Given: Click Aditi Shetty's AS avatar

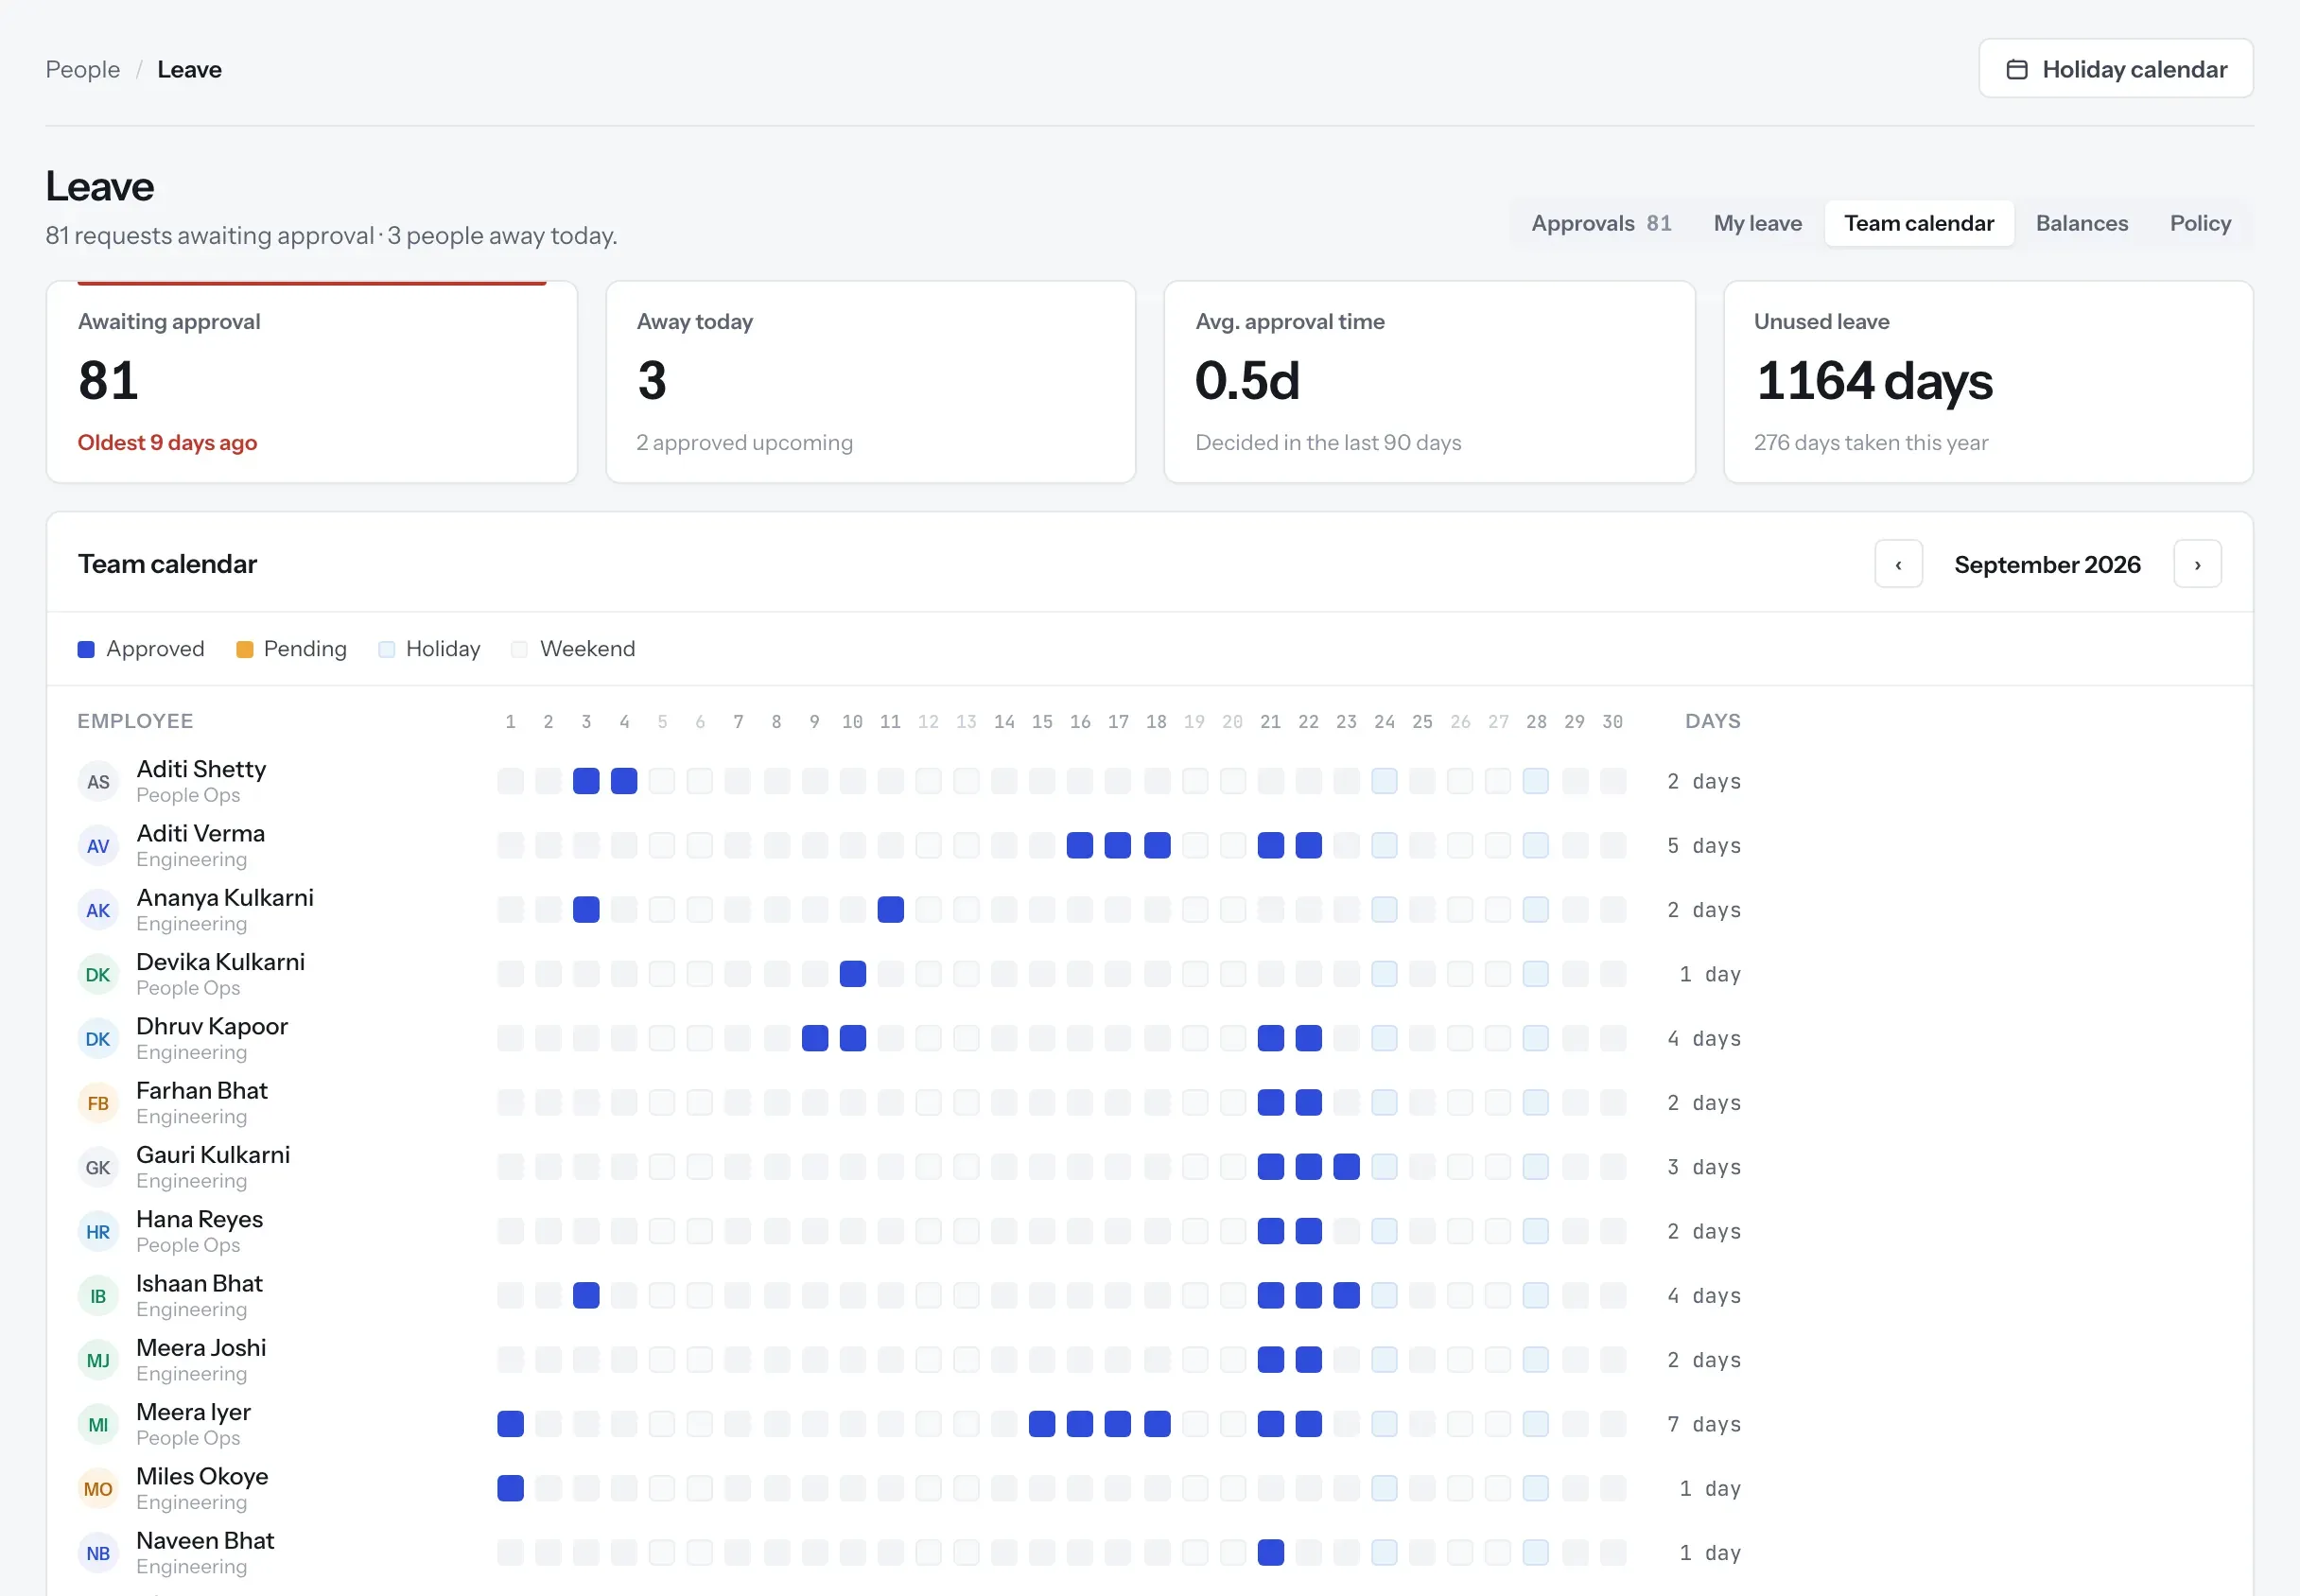Looking at the screenshot, I should coord(98,782).
